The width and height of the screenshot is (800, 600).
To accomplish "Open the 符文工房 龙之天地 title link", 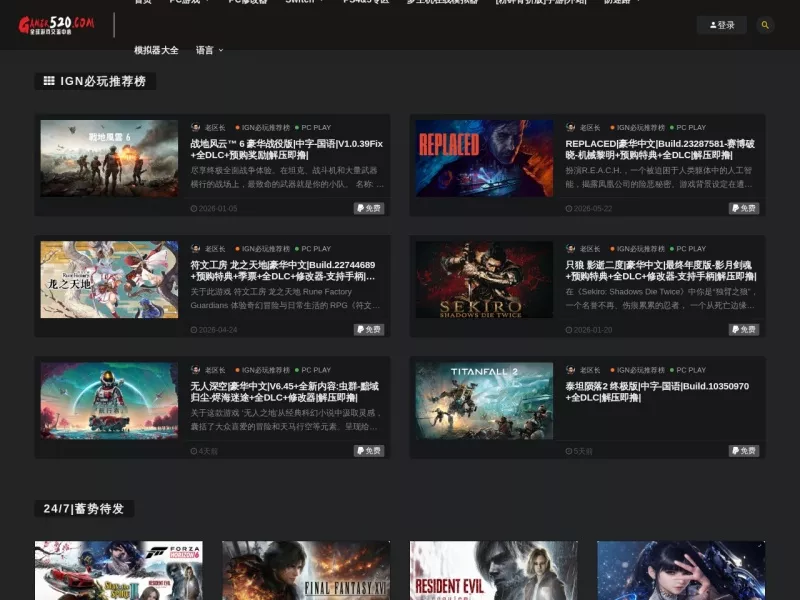I will [x=283, y=270].
